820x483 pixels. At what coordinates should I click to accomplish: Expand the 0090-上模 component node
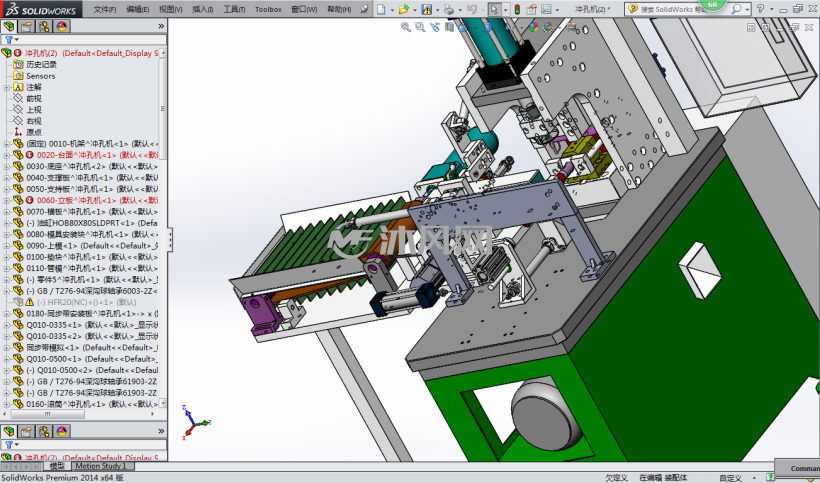(6, 246)
